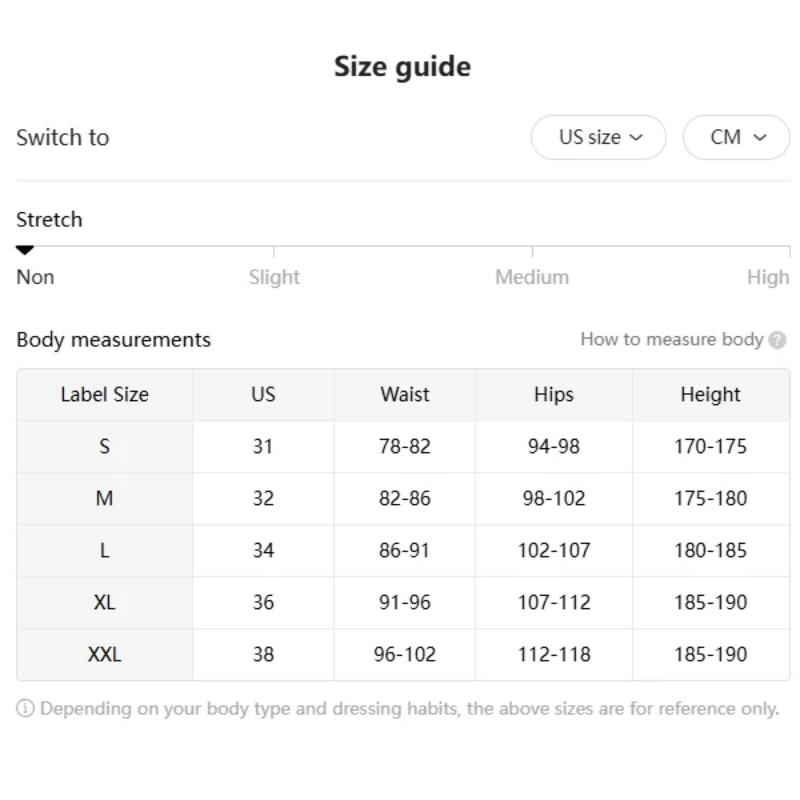Click the Waist column header
This screenshot has height=800, width=800.
(x=404, y=395)
